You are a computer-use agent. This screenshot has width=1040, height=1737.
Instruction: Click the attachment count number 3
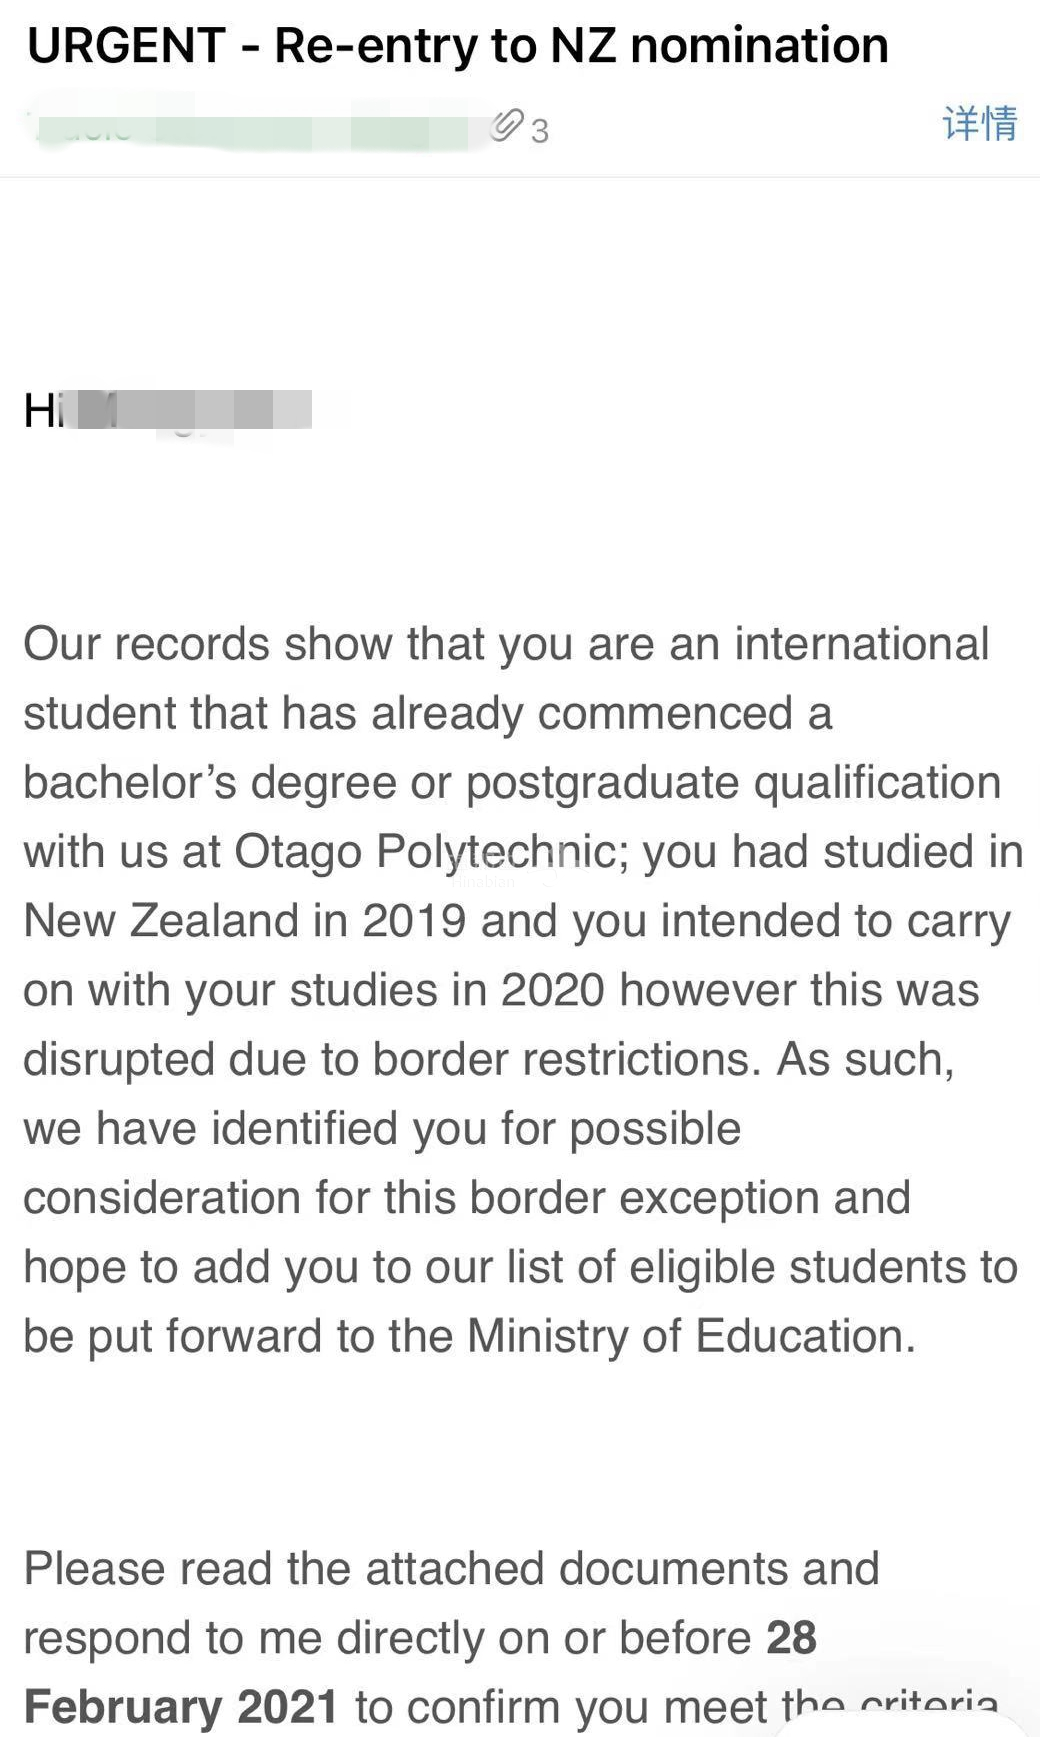point(540,131)
